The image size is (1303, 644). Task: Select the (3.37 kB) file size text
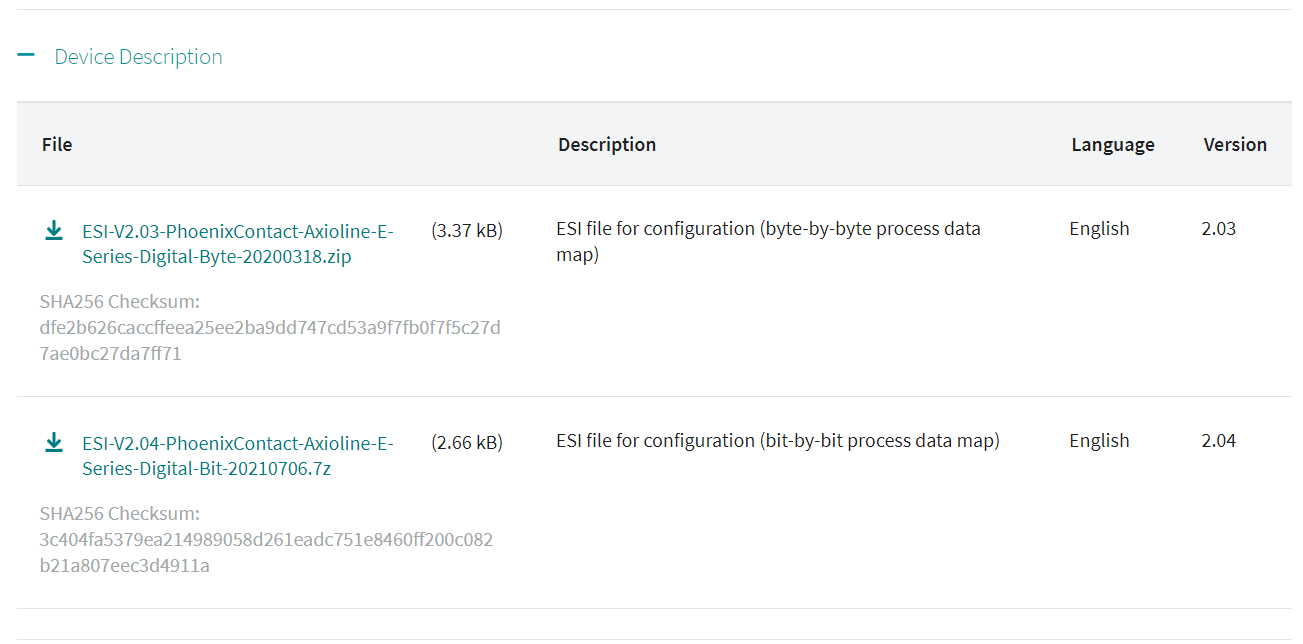(467, 231)
